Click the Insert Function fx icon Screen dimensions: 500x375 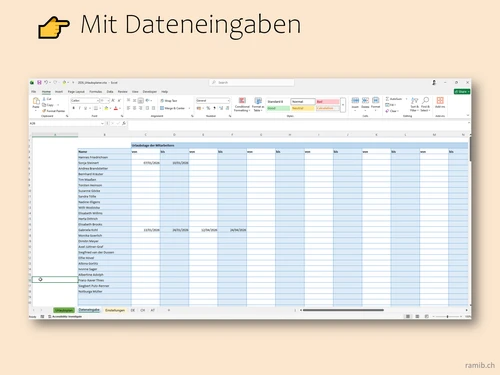click(124, 123)
